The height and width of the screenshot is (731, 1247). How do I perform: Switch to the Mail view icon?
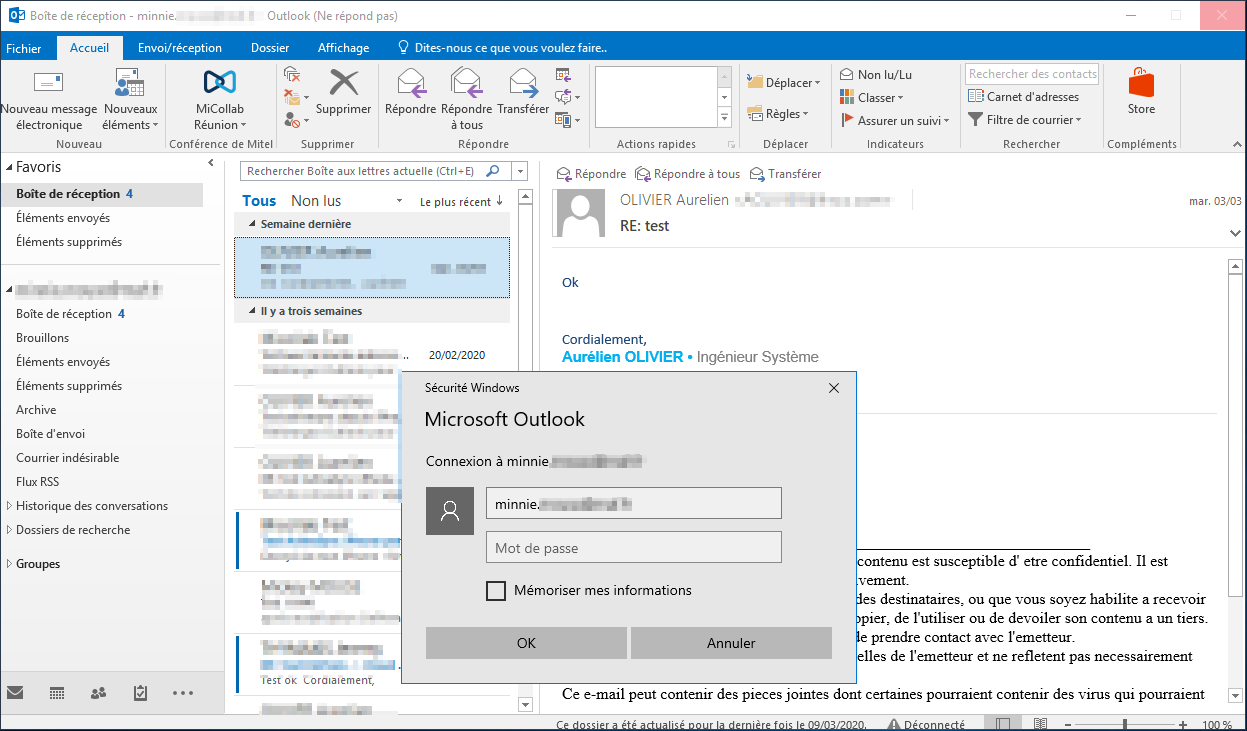pos(15,692)
